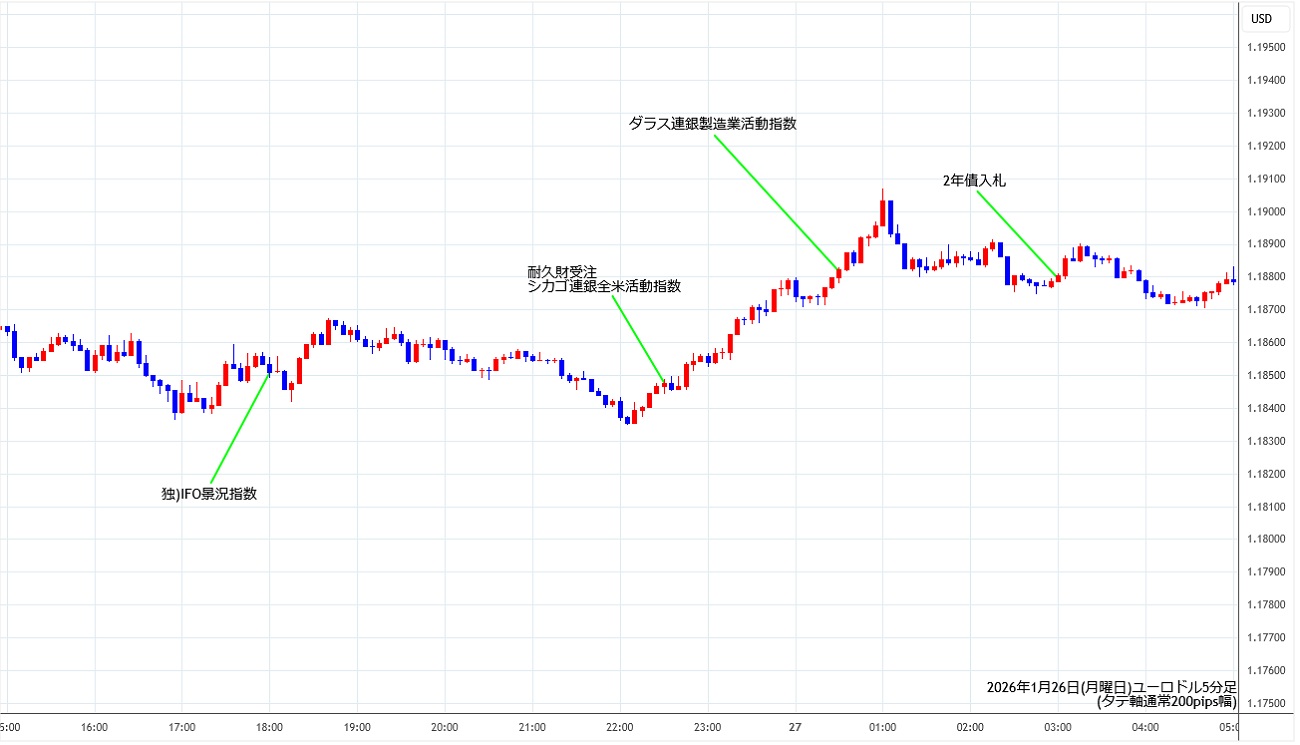Viewport: 1300px width, 745px height.
Task: Click the 1.19000 price axis label
Action: [x=1267, y=212]
